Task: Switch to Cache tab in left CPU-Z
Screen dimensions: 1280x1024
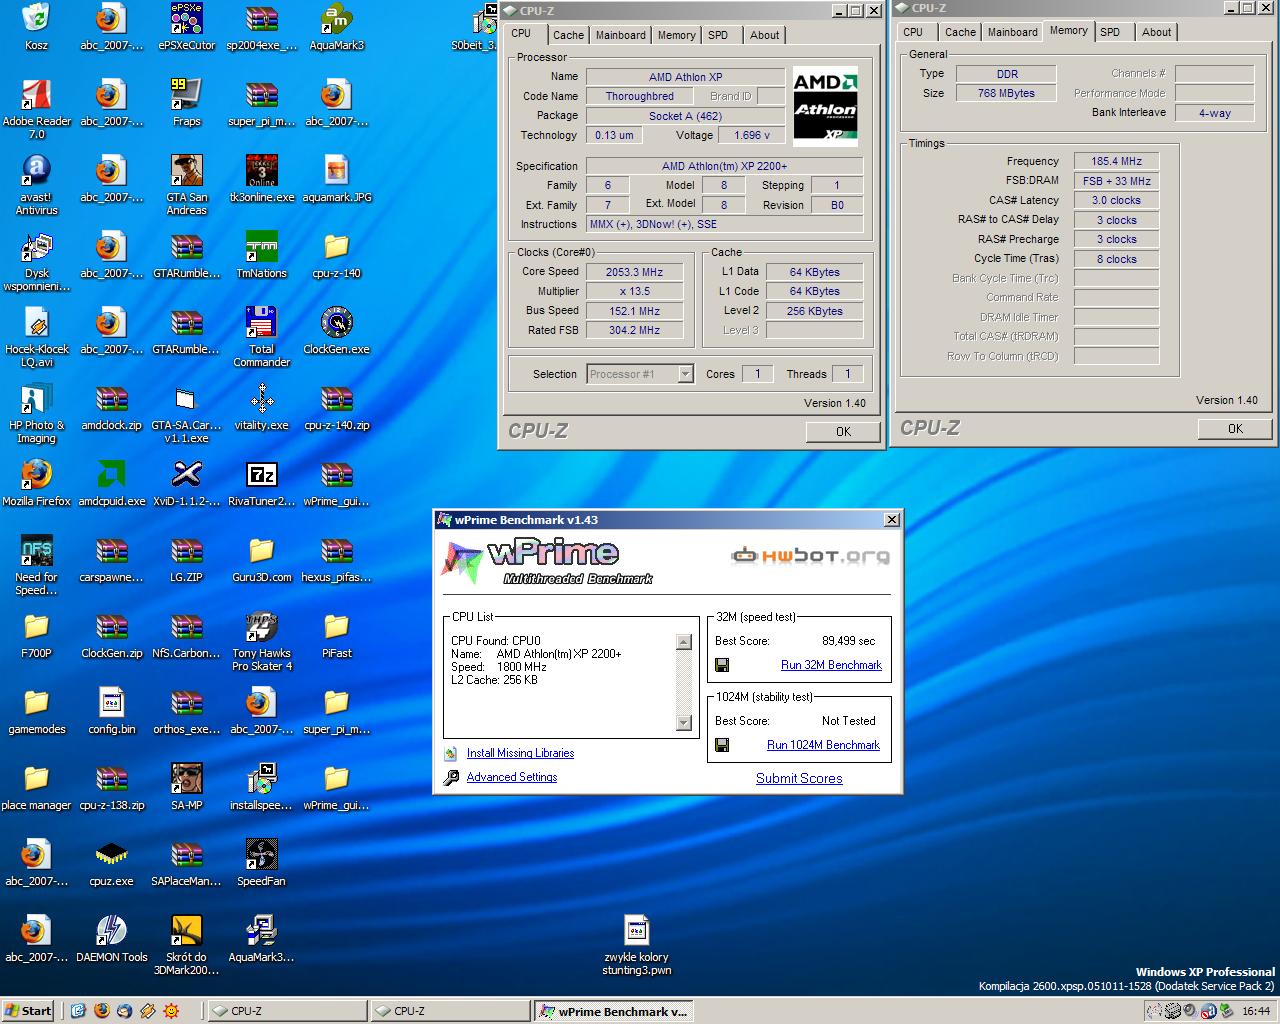Action: click(568, 35)
